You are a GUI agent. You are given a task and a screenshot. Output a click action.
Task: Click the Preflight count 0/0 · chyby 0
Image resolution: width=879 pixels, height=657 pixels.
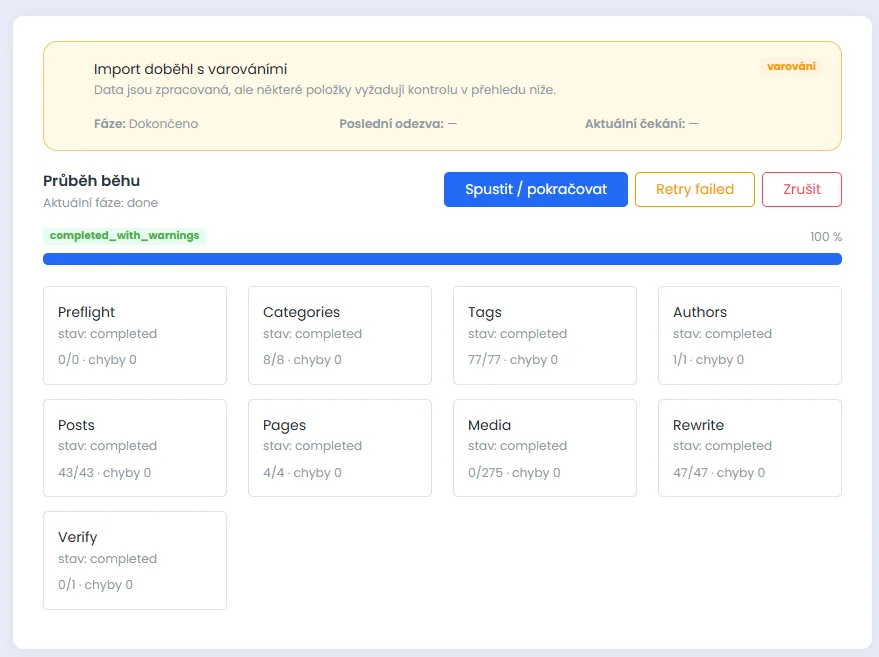pyautogui.click(x=97, y=359)
